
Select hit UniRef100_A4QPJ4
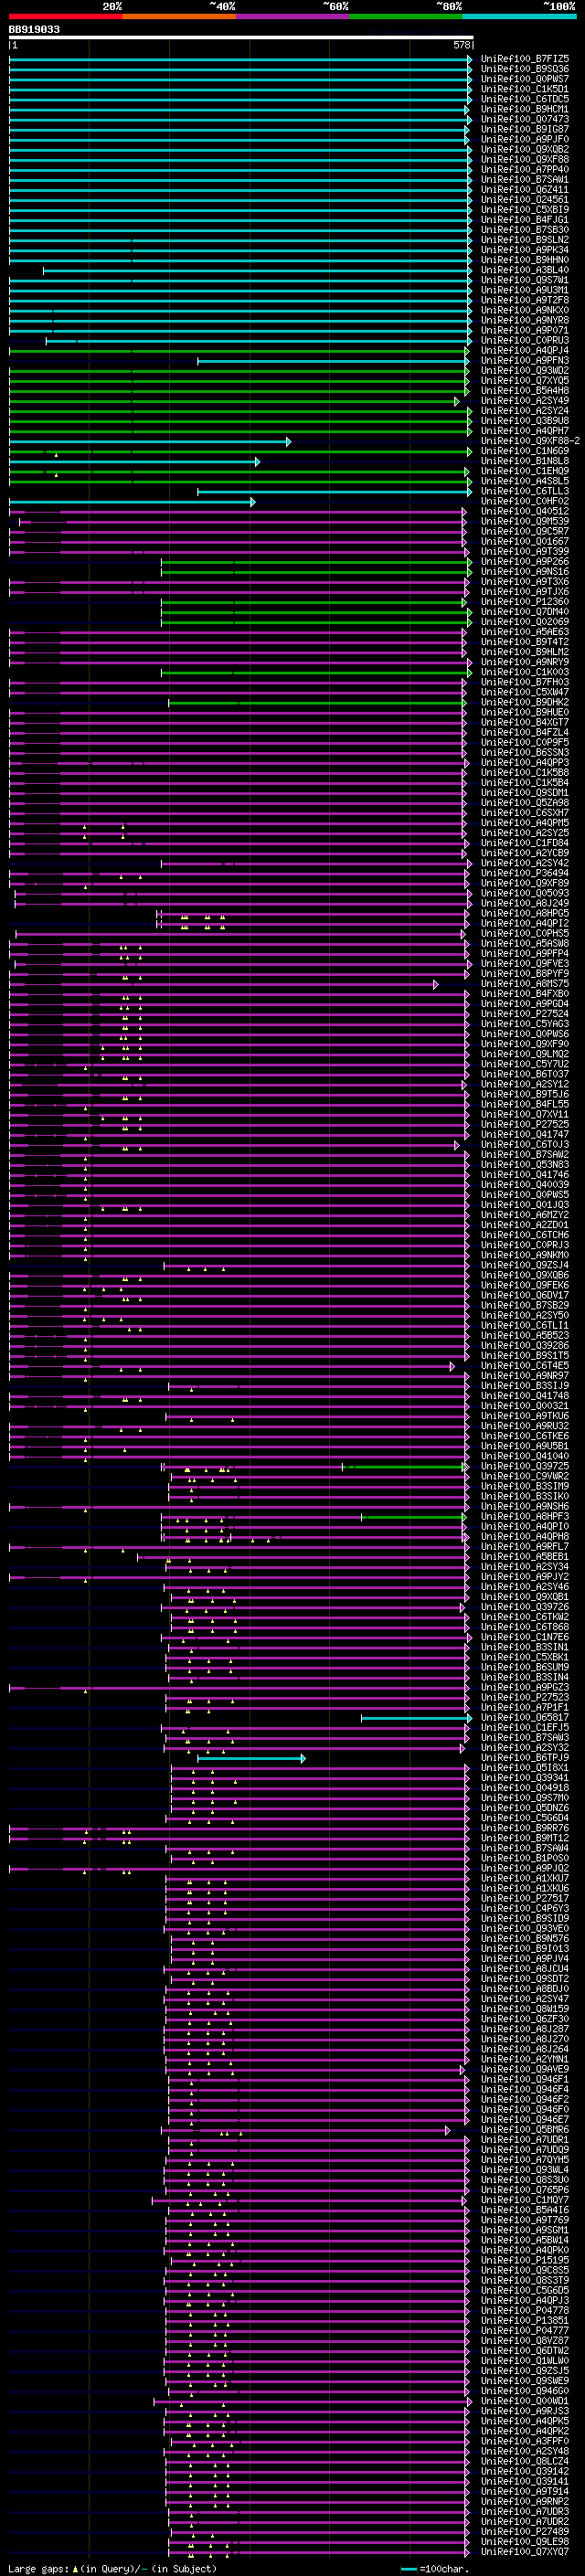pyautogui.click(x=524, y=350)
